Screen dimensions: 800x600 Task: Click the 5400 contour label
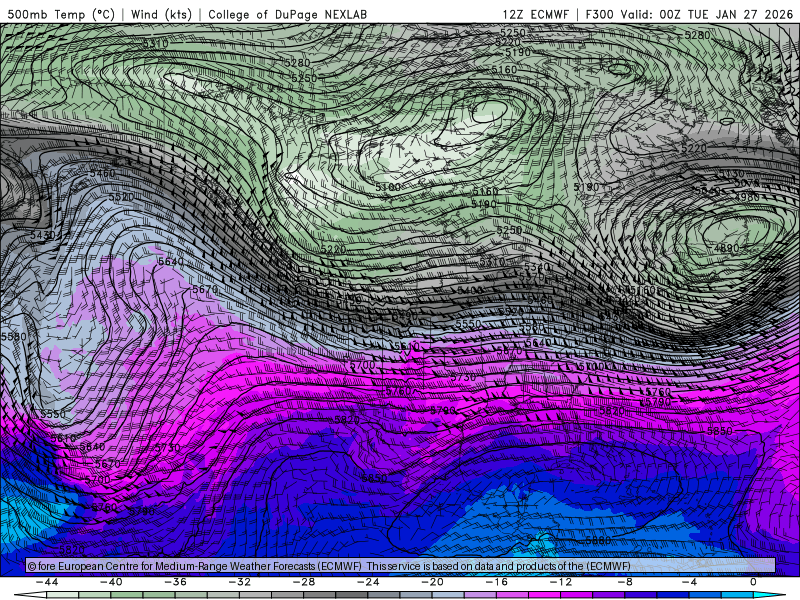point(470,290)
